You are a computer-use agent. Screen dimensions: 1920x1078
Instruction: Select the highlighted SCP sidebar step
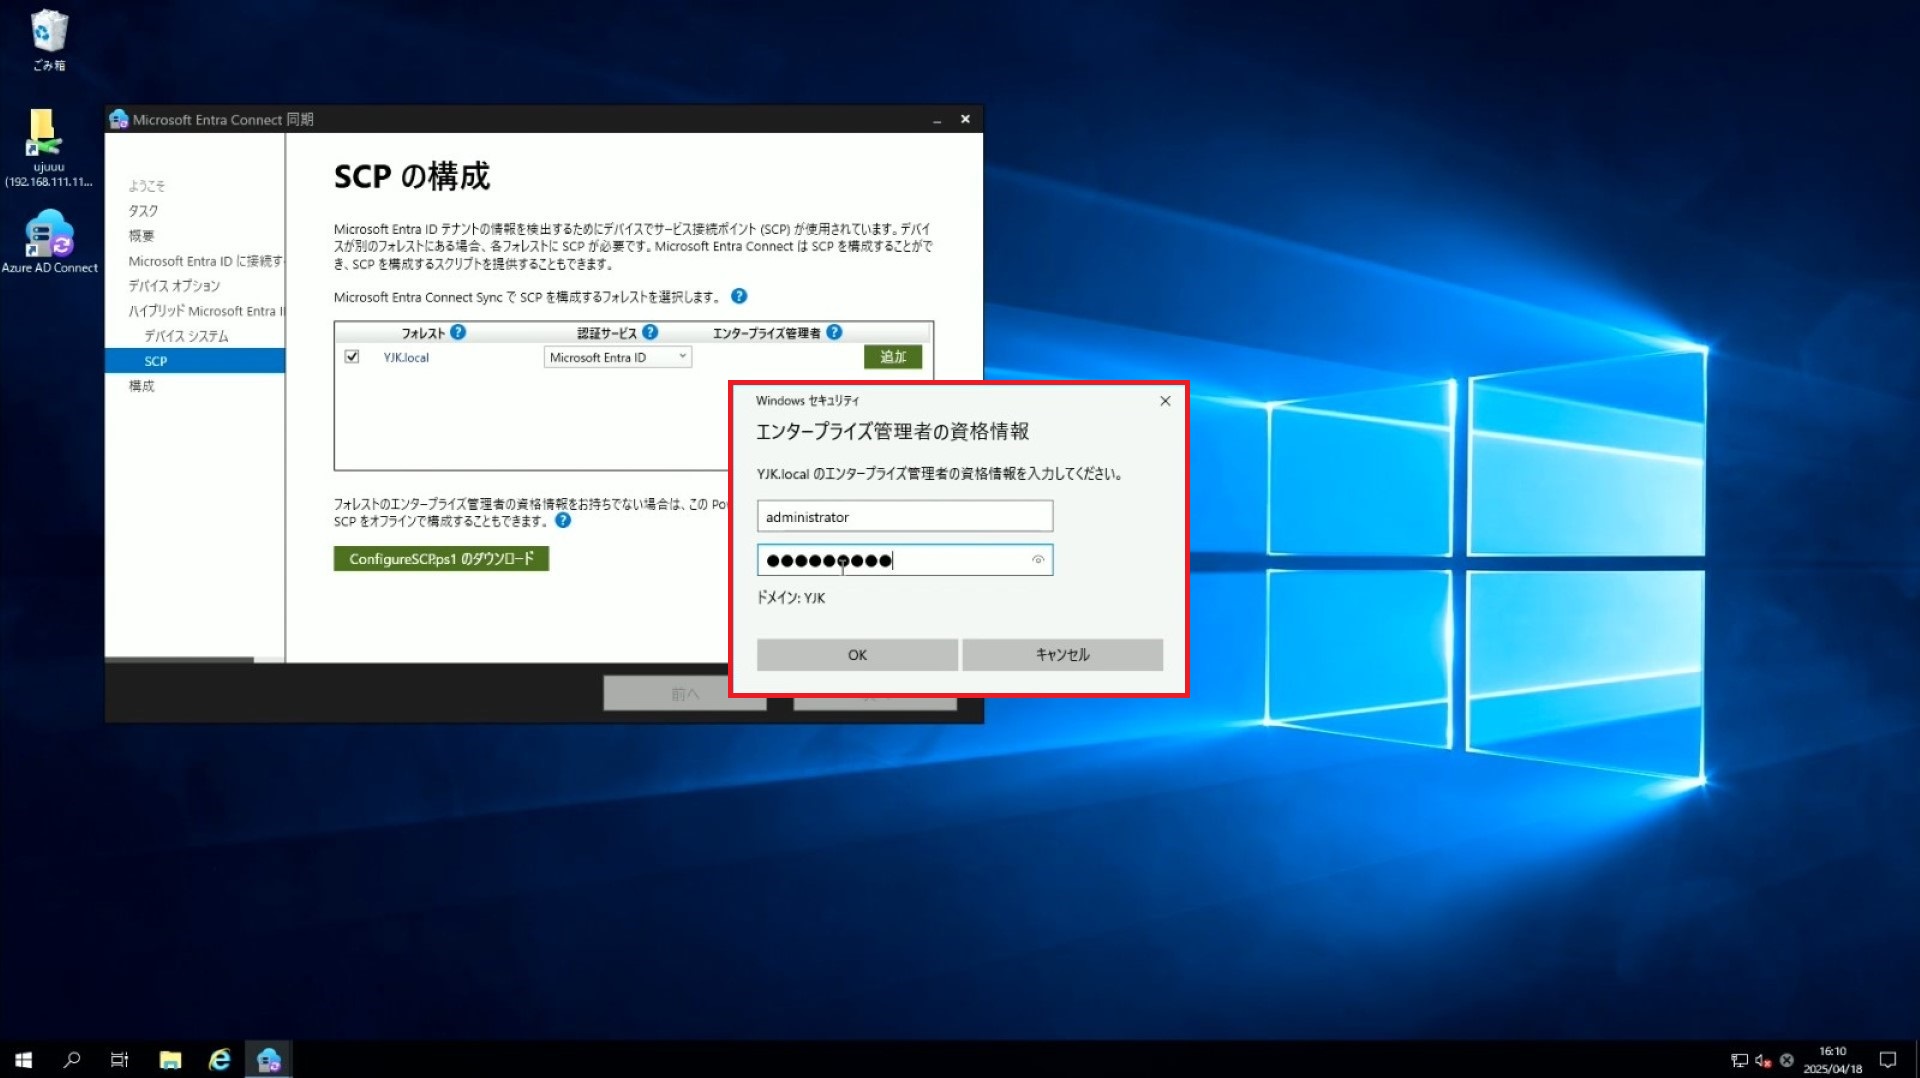(195, 361)
